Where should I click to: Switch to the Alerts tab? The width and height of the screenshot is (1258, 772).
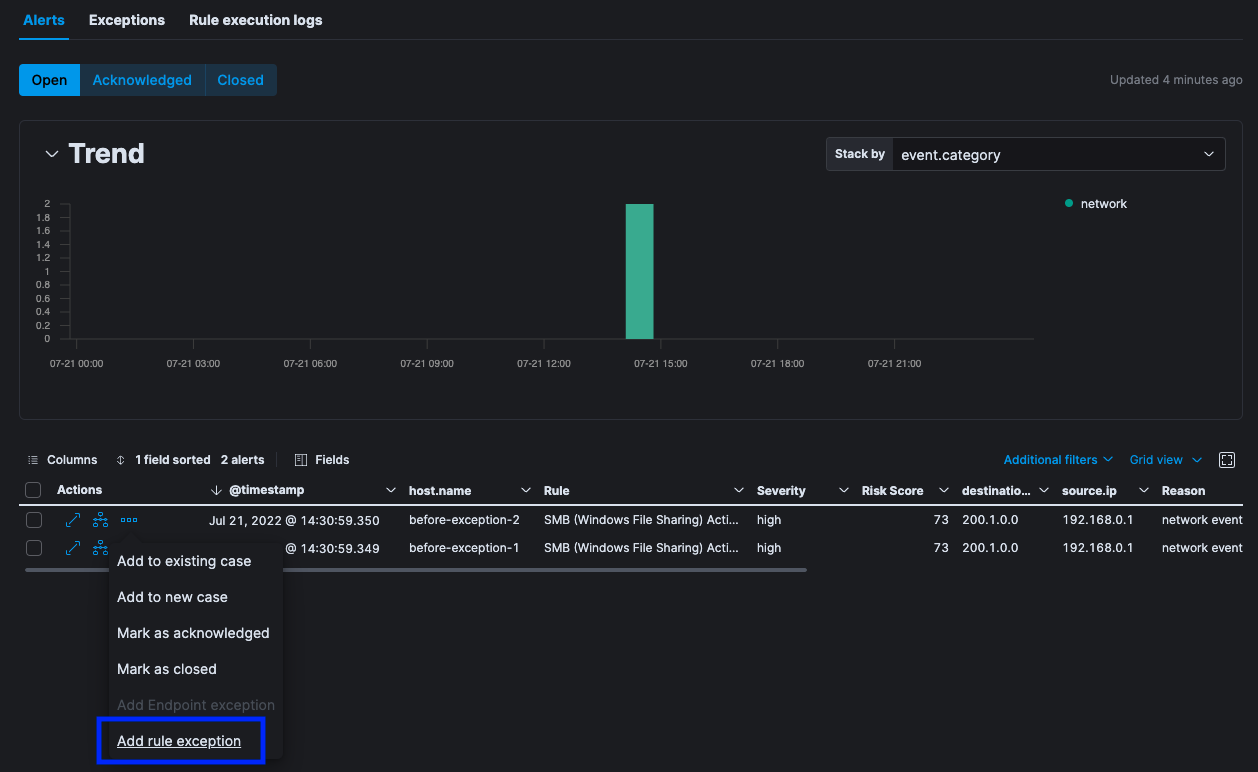tap(44, 20)
